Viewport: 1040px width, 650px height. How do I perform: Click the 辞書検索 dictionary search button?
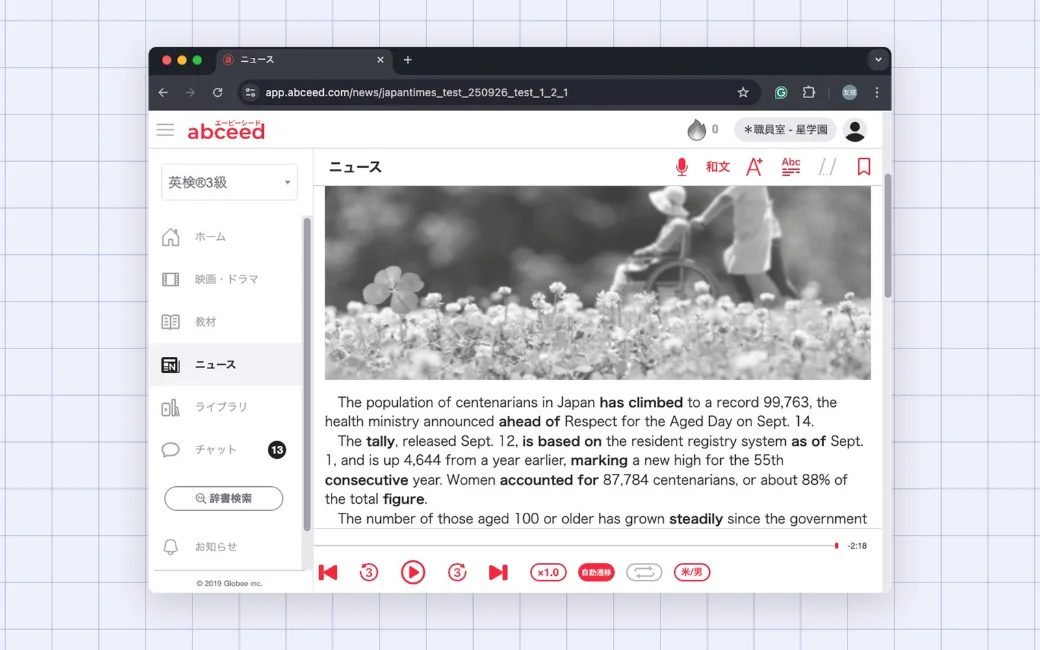(x=224, y=498)
